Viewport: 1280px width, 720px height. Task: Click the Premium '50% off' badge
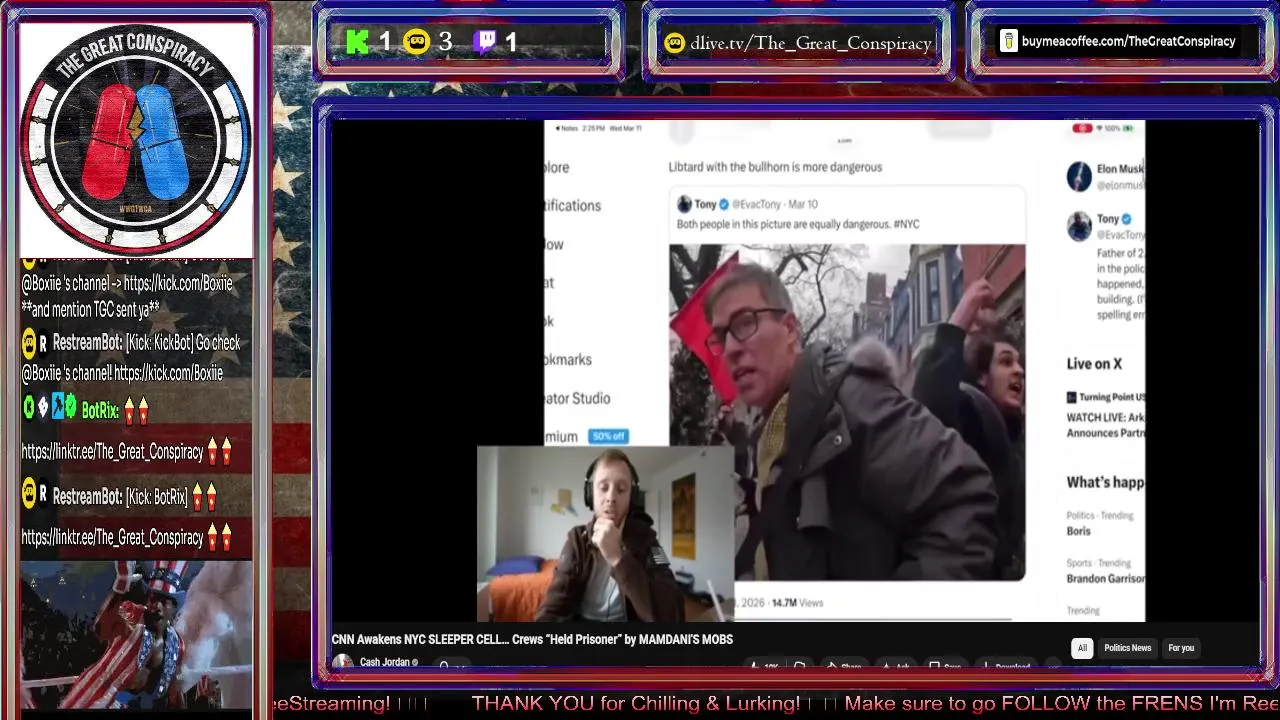click(x=608, y=436)
